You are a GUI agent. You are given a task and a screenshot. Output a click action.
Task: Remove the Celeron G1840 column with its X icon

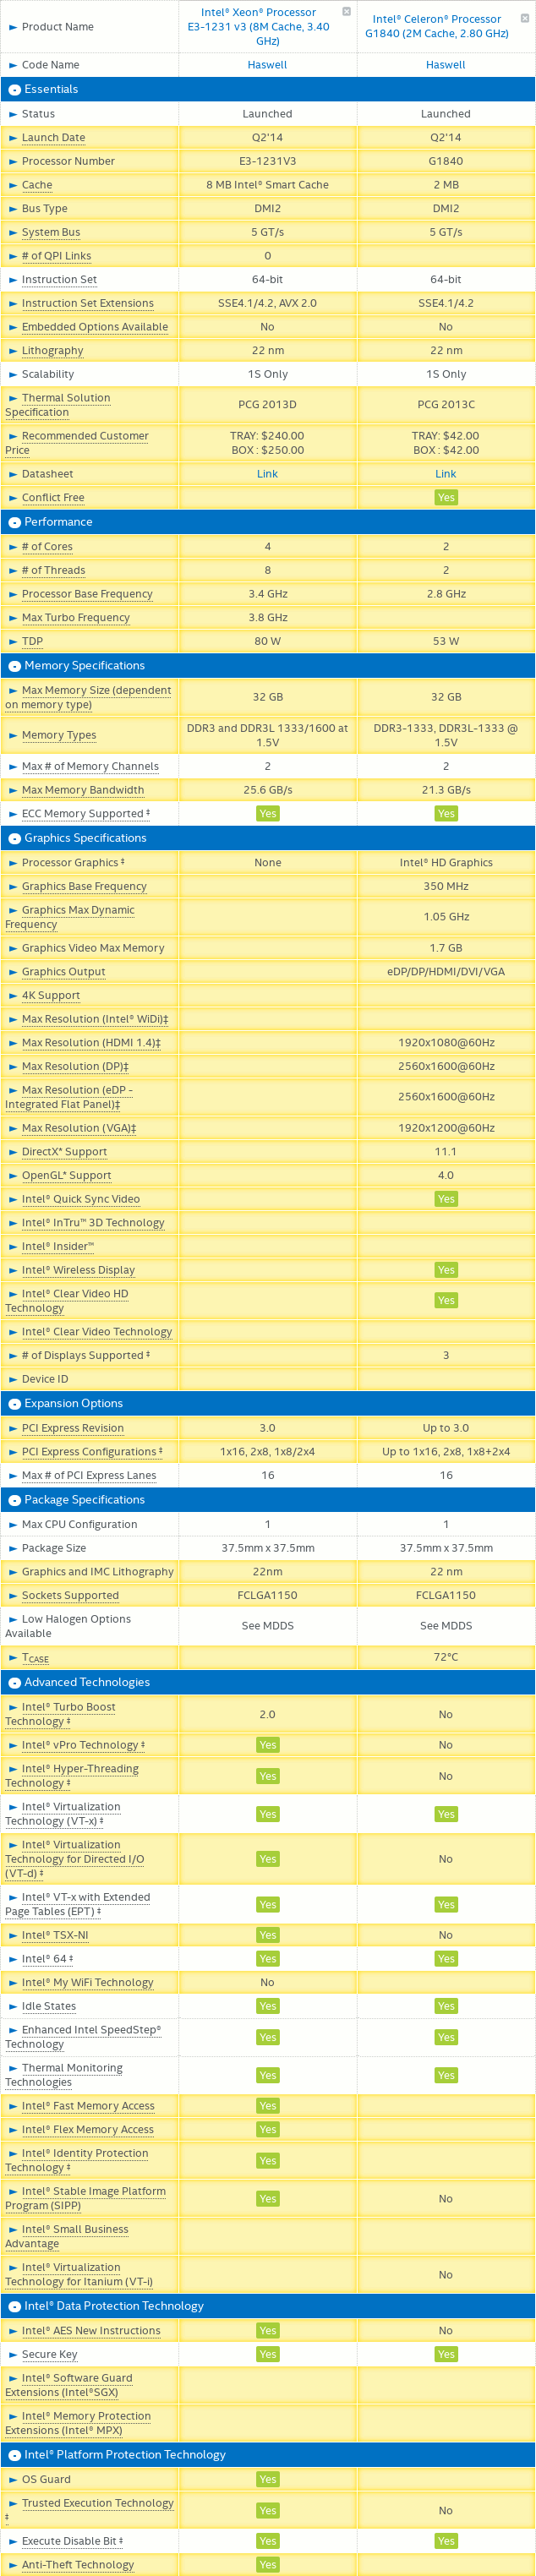coord(525,18)
